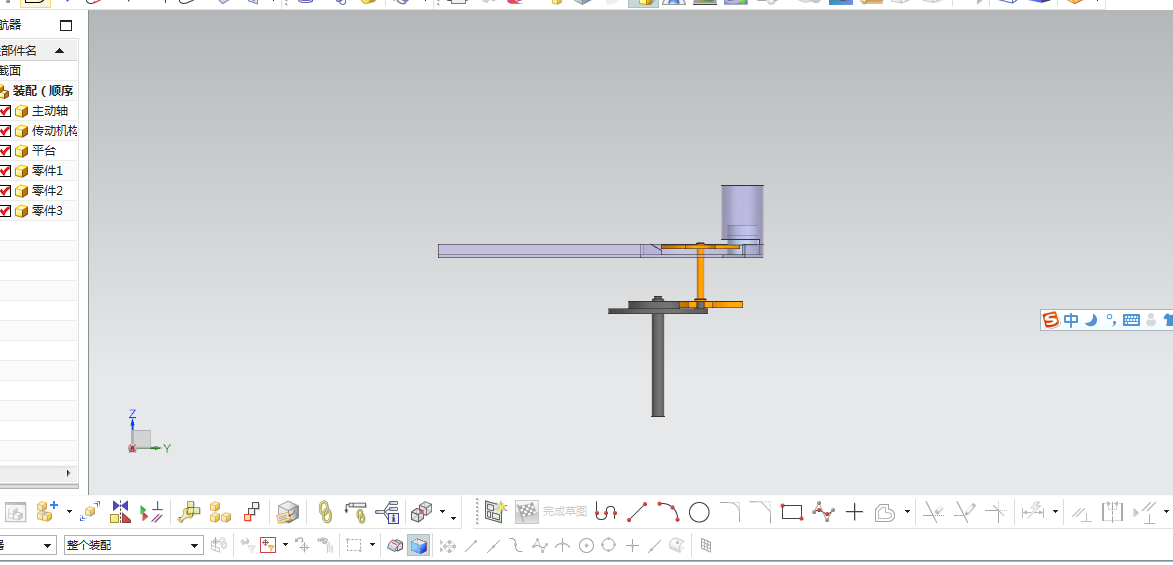Open the sketch toolbar overflow arrow at far right

tap(1166, 513)
